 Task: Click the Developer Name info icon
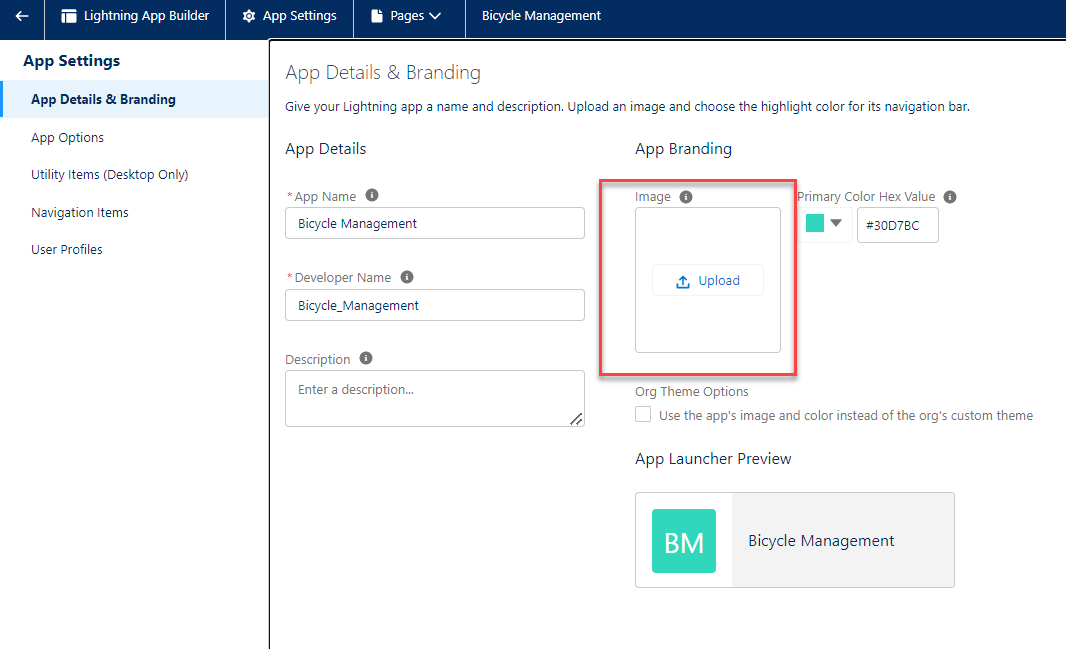coord(407,276)
